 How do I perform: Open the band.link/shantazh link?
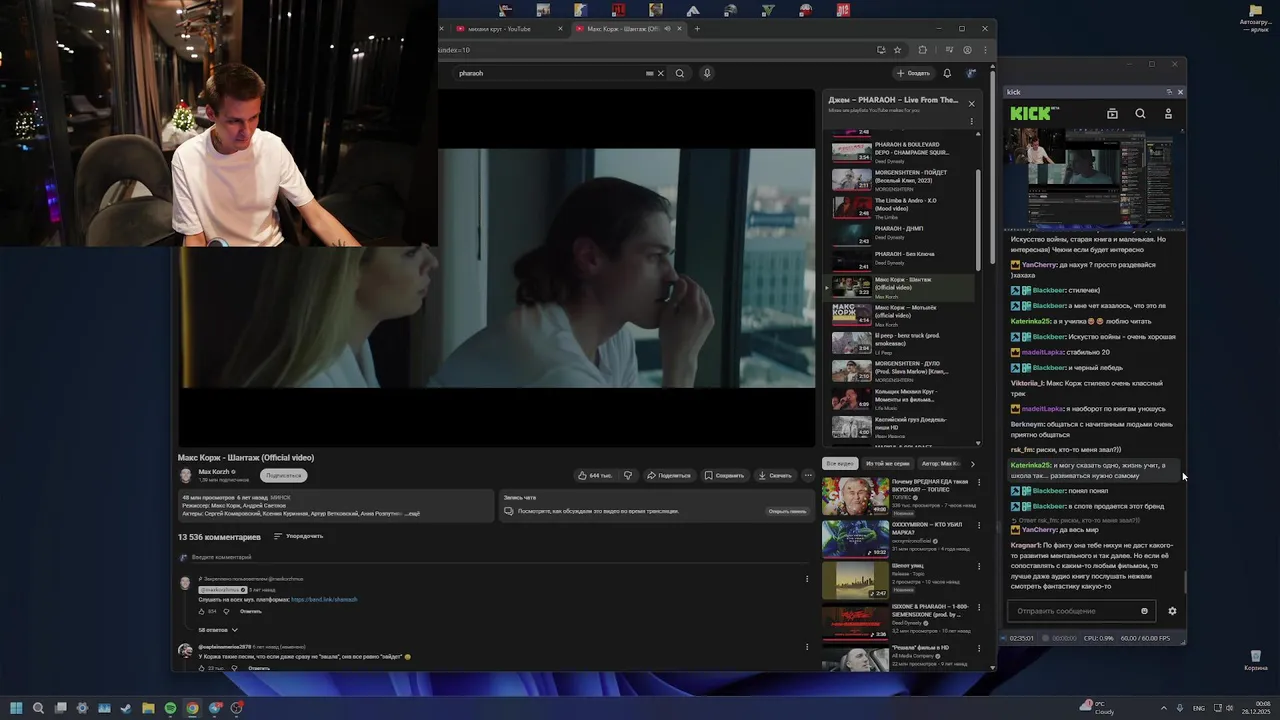coord(324,599)
